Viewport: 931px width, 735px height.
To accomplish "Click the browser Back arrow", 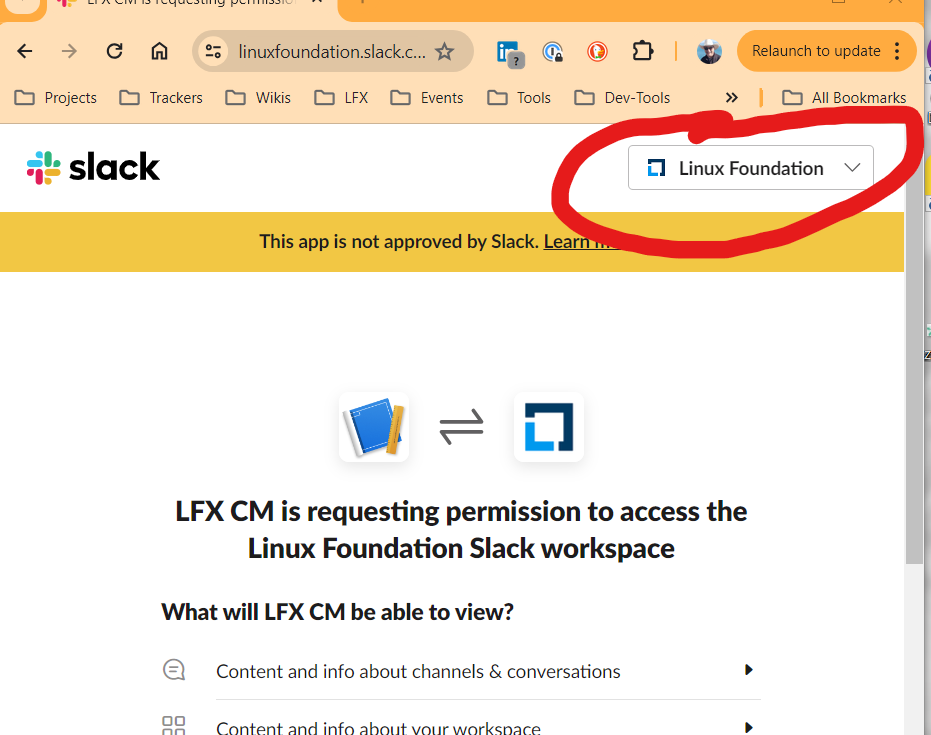I will coord(25,51).
